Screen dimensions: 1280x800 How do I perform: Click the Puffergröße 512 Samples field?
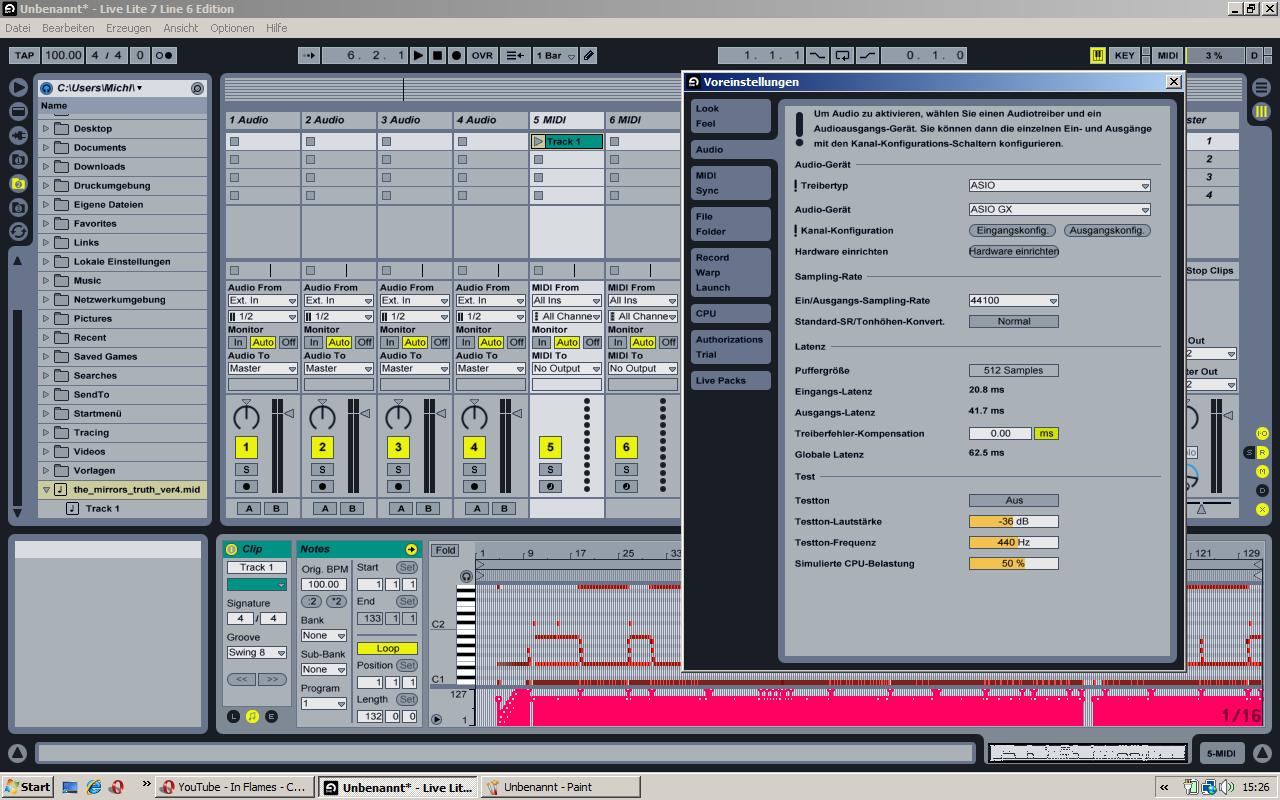(1013, 370)
